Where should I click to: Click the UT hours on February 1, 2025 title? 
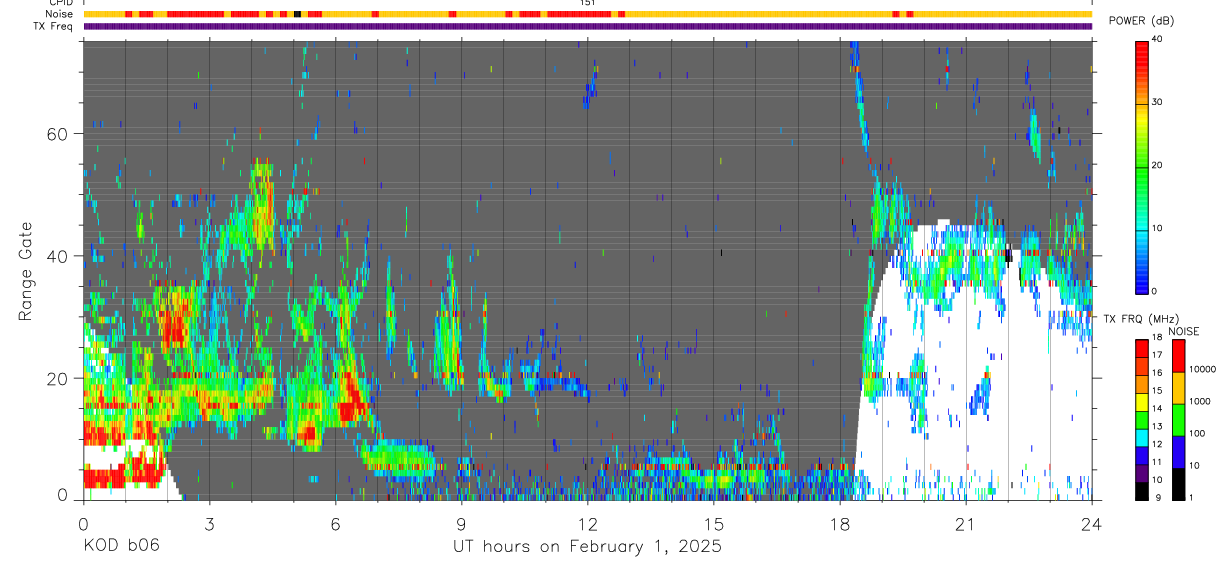click(x=587, y=547)
